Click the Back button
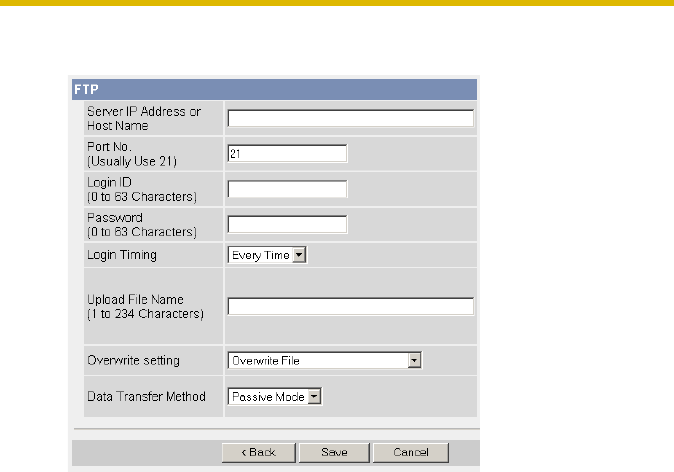 (259, 453)
